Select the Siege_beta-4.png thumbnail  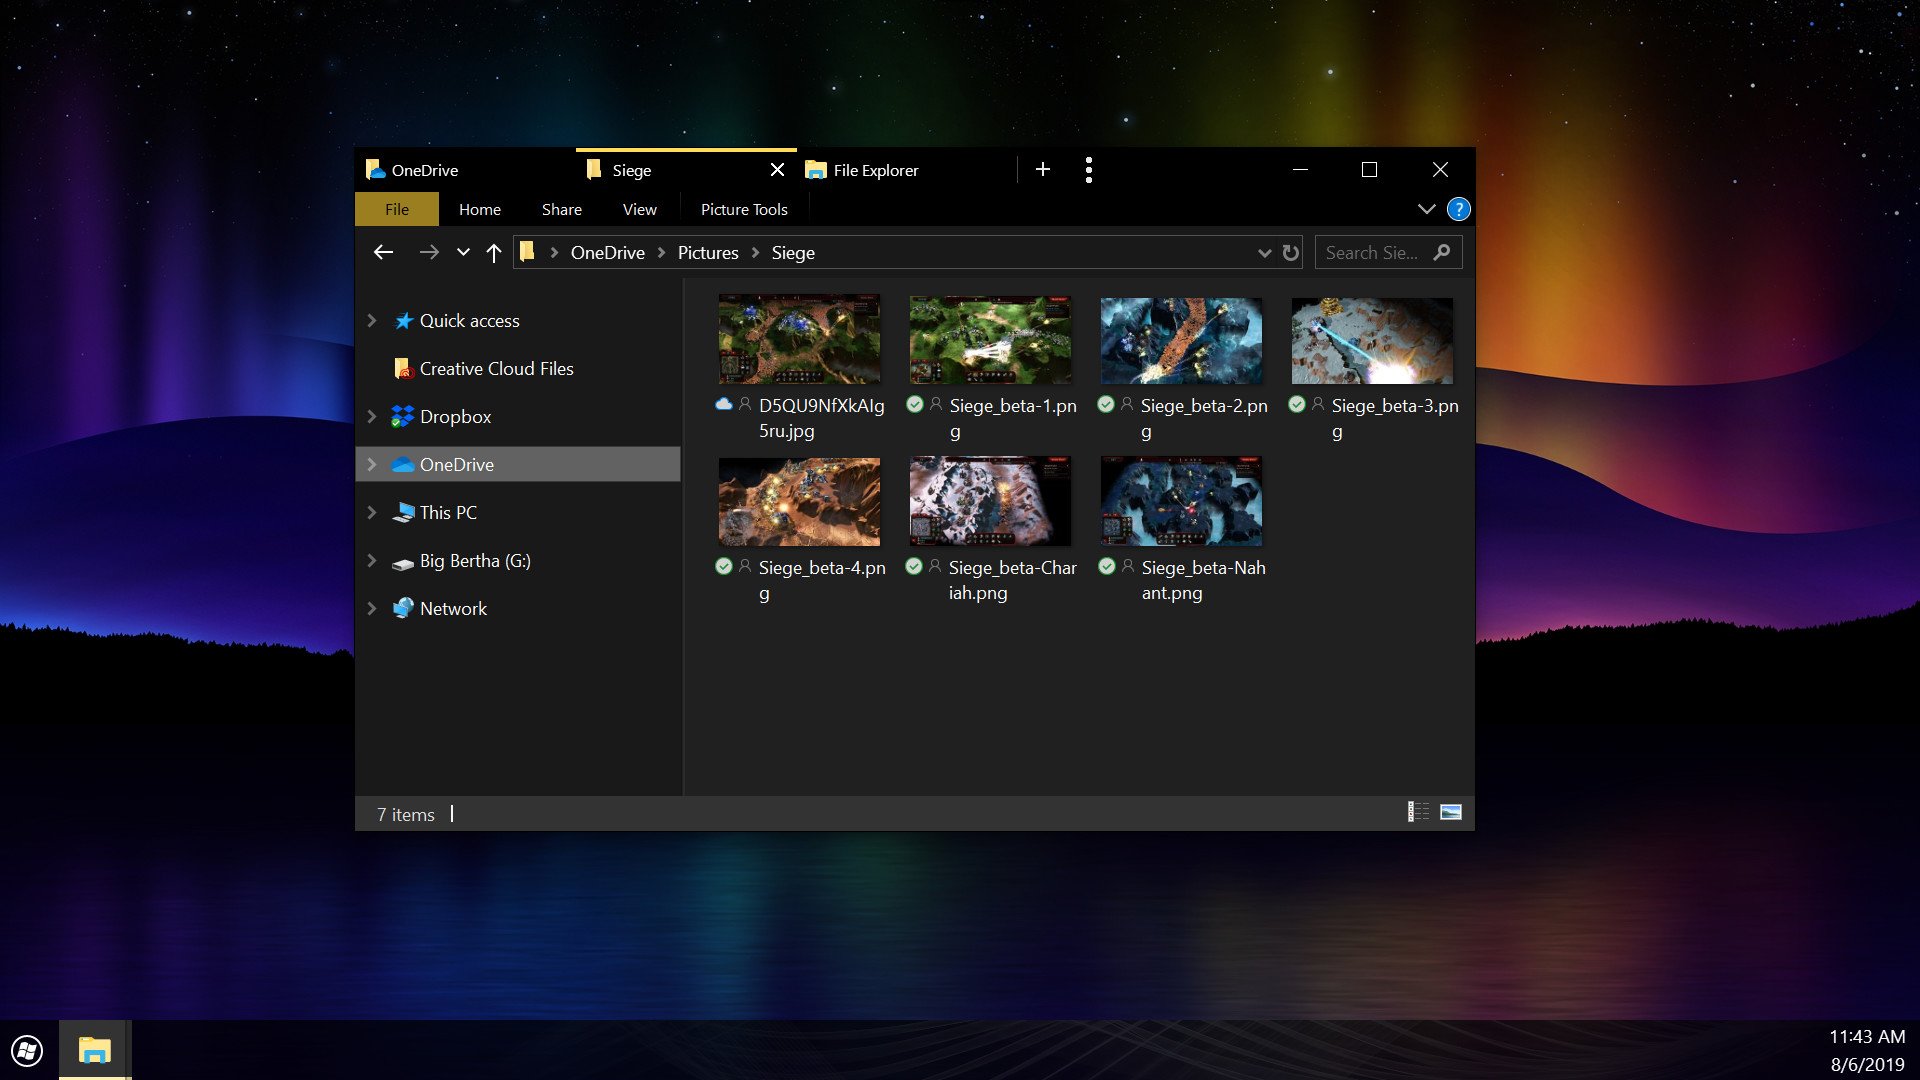click(x=799, y=501)
